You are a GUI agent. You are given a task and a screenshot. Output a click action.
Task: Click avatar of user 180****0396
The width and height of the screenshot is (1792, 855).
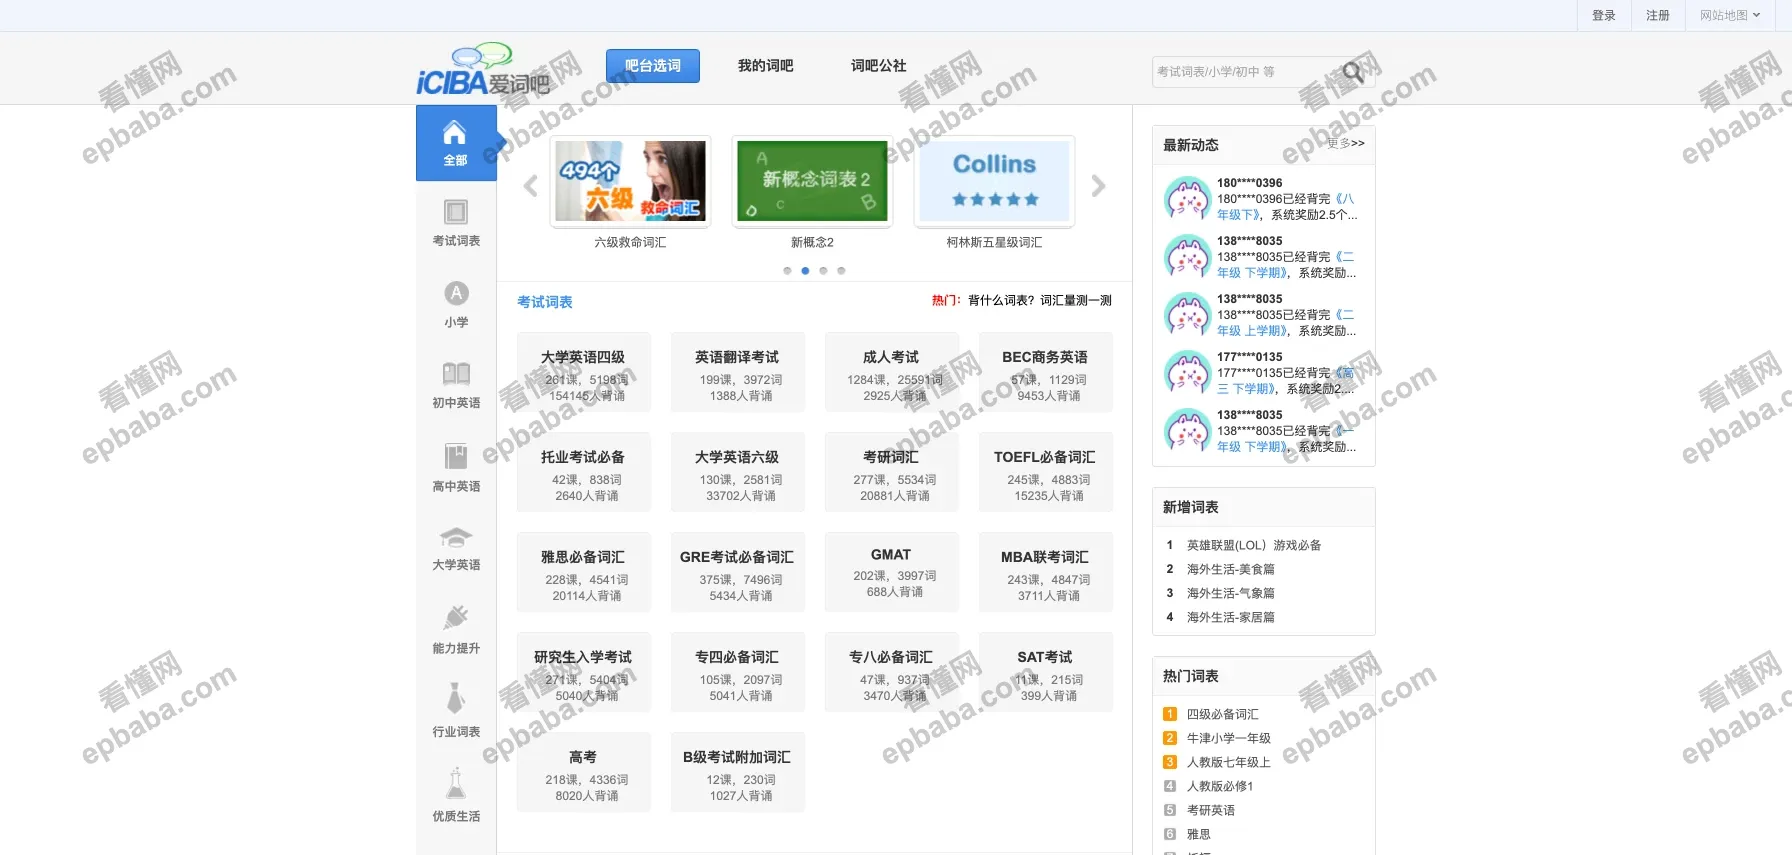(x=1188, y=199)
